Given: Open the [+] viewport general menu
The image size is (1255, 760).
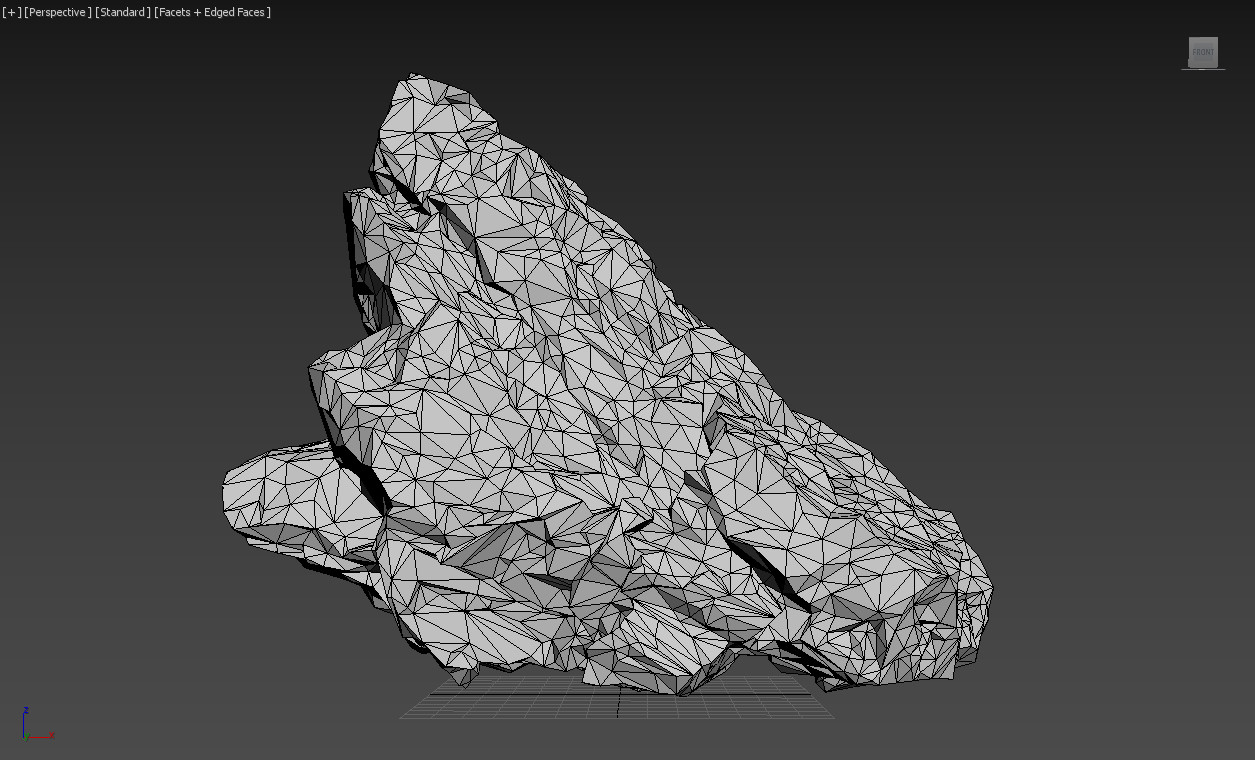Looking at the screenshot, I should pyautogui.click(x=11, y=12).
